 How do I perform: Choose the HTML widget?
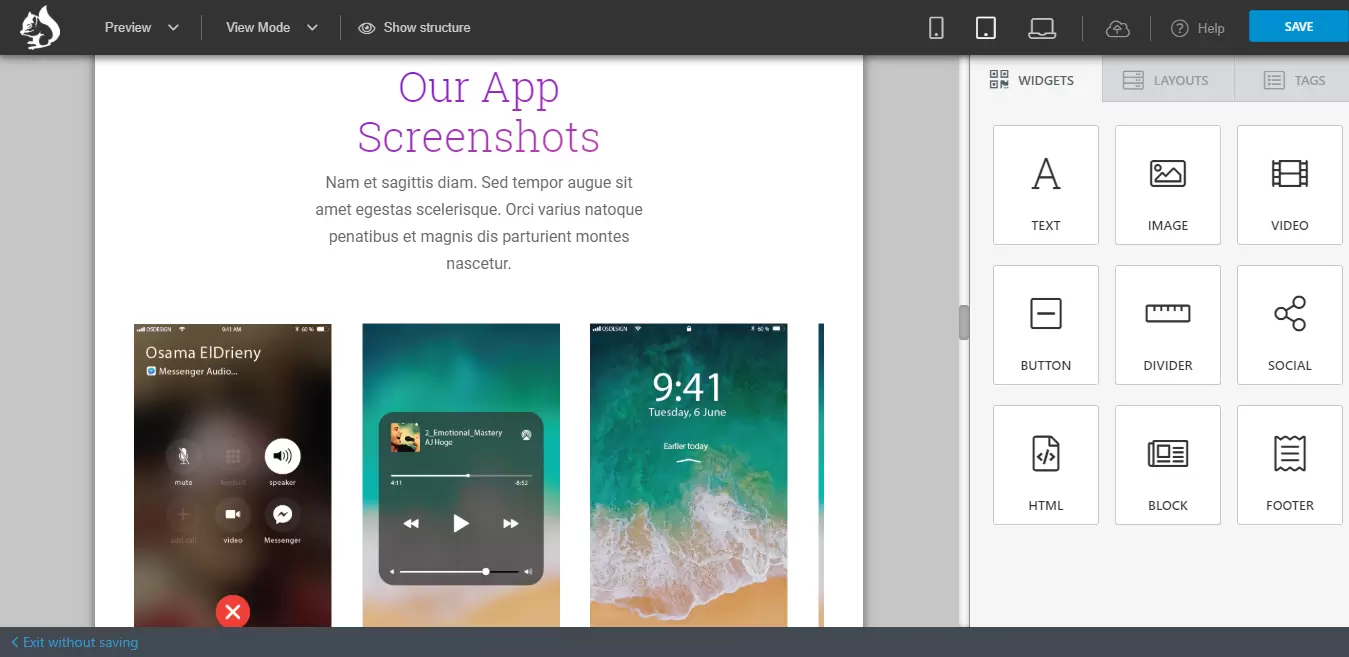pos(1045,465)
